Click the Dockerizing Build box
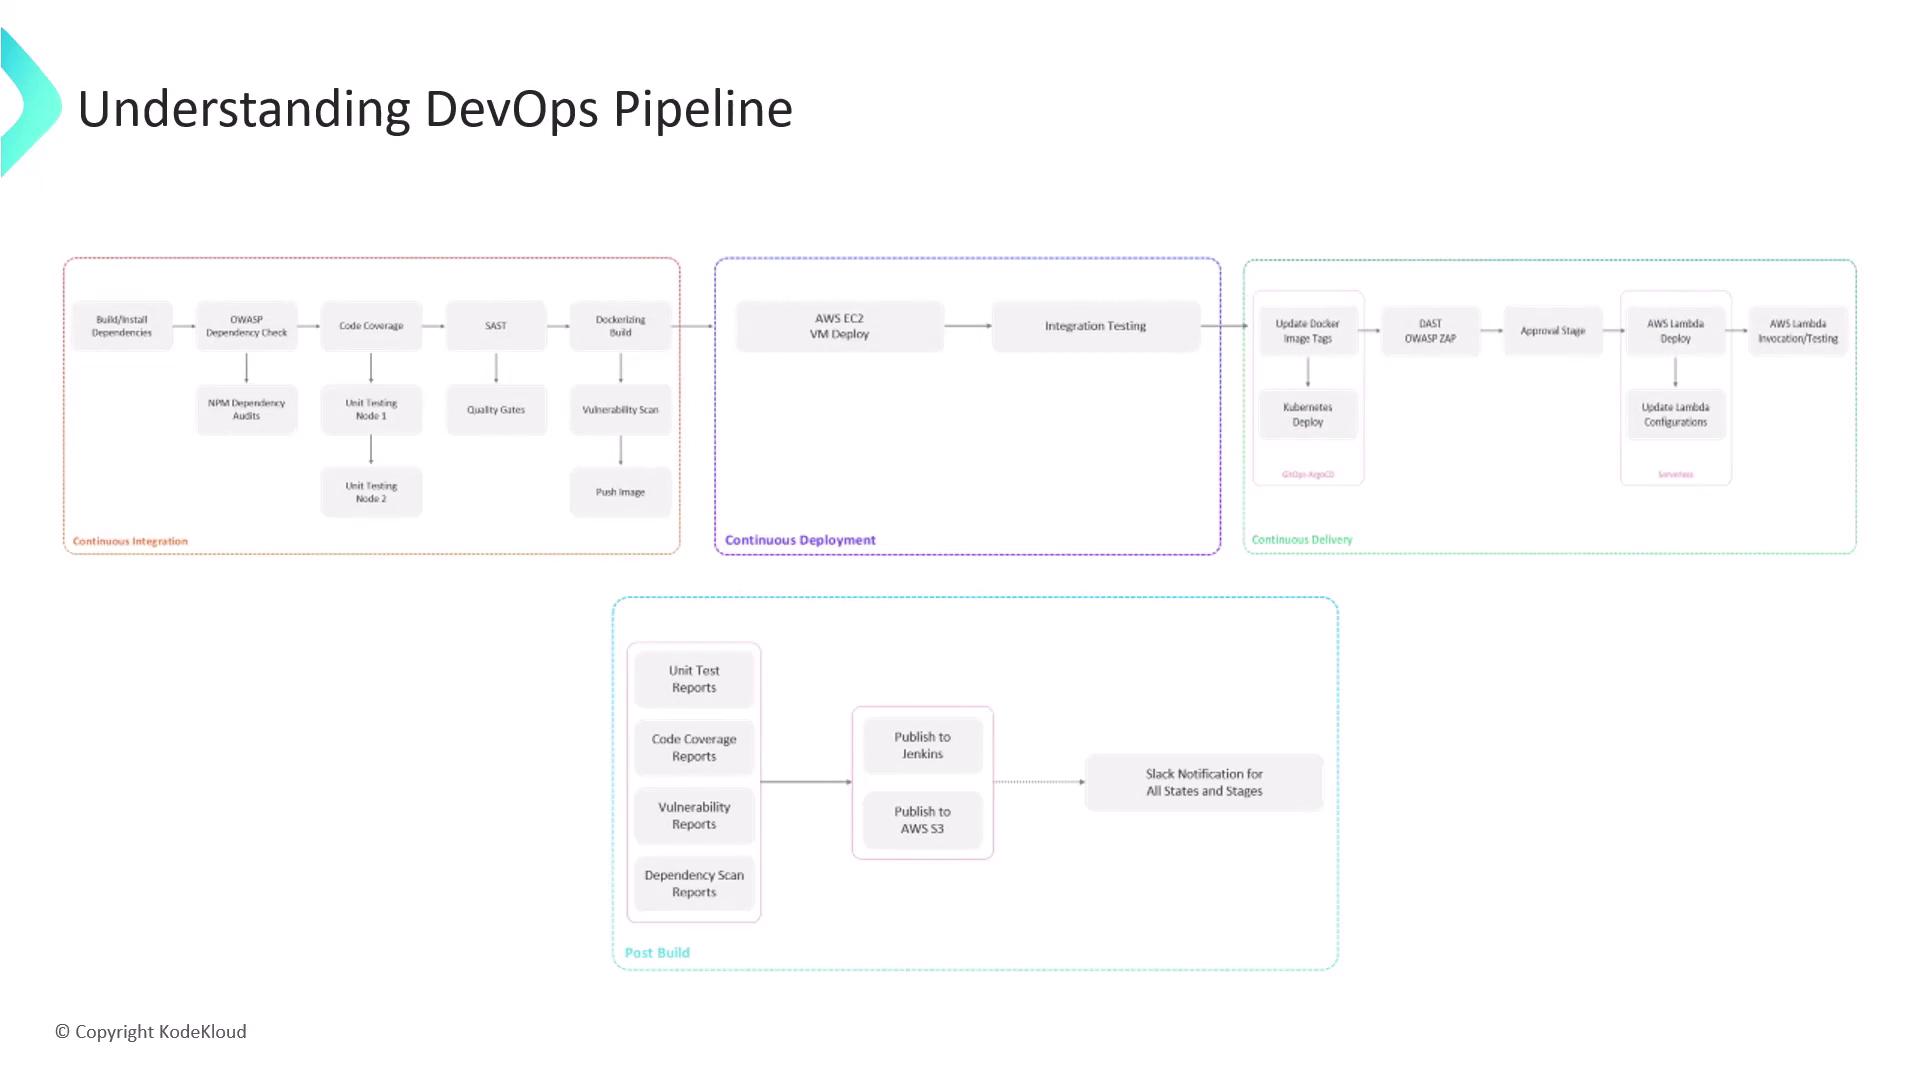The height and width of the screenshot is (1080, 1920). tap(620, 326)
